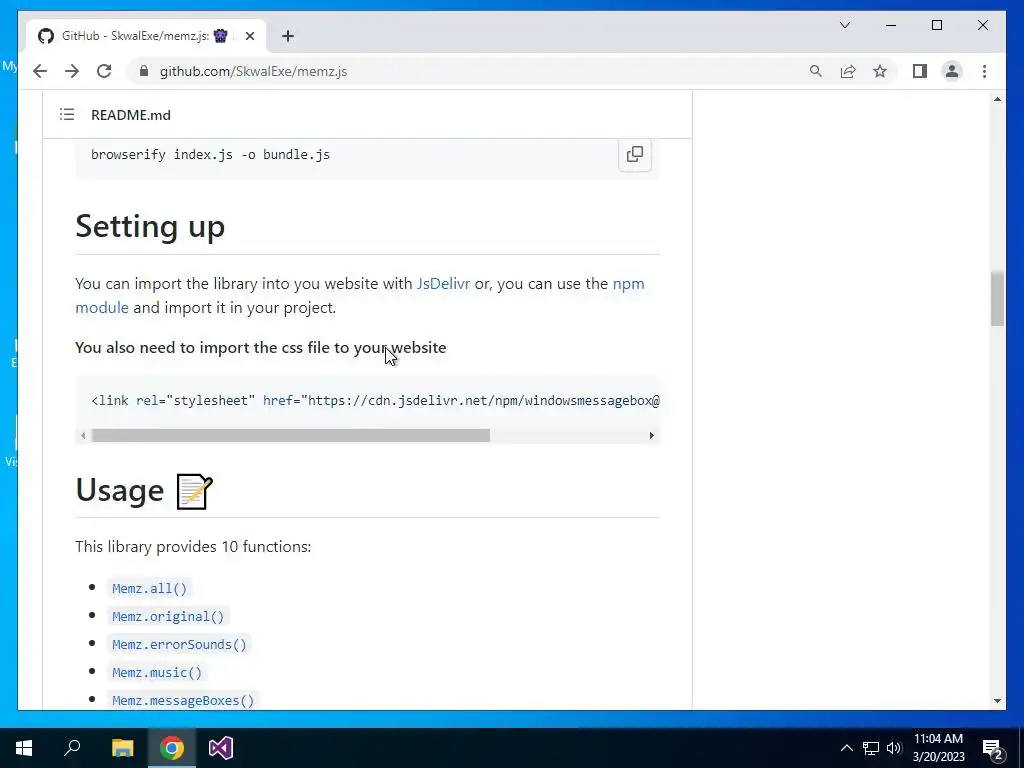Screen dimensions: 1024x768
Task: Open the Memz.errorSounds() link
Action: (179, 645)
